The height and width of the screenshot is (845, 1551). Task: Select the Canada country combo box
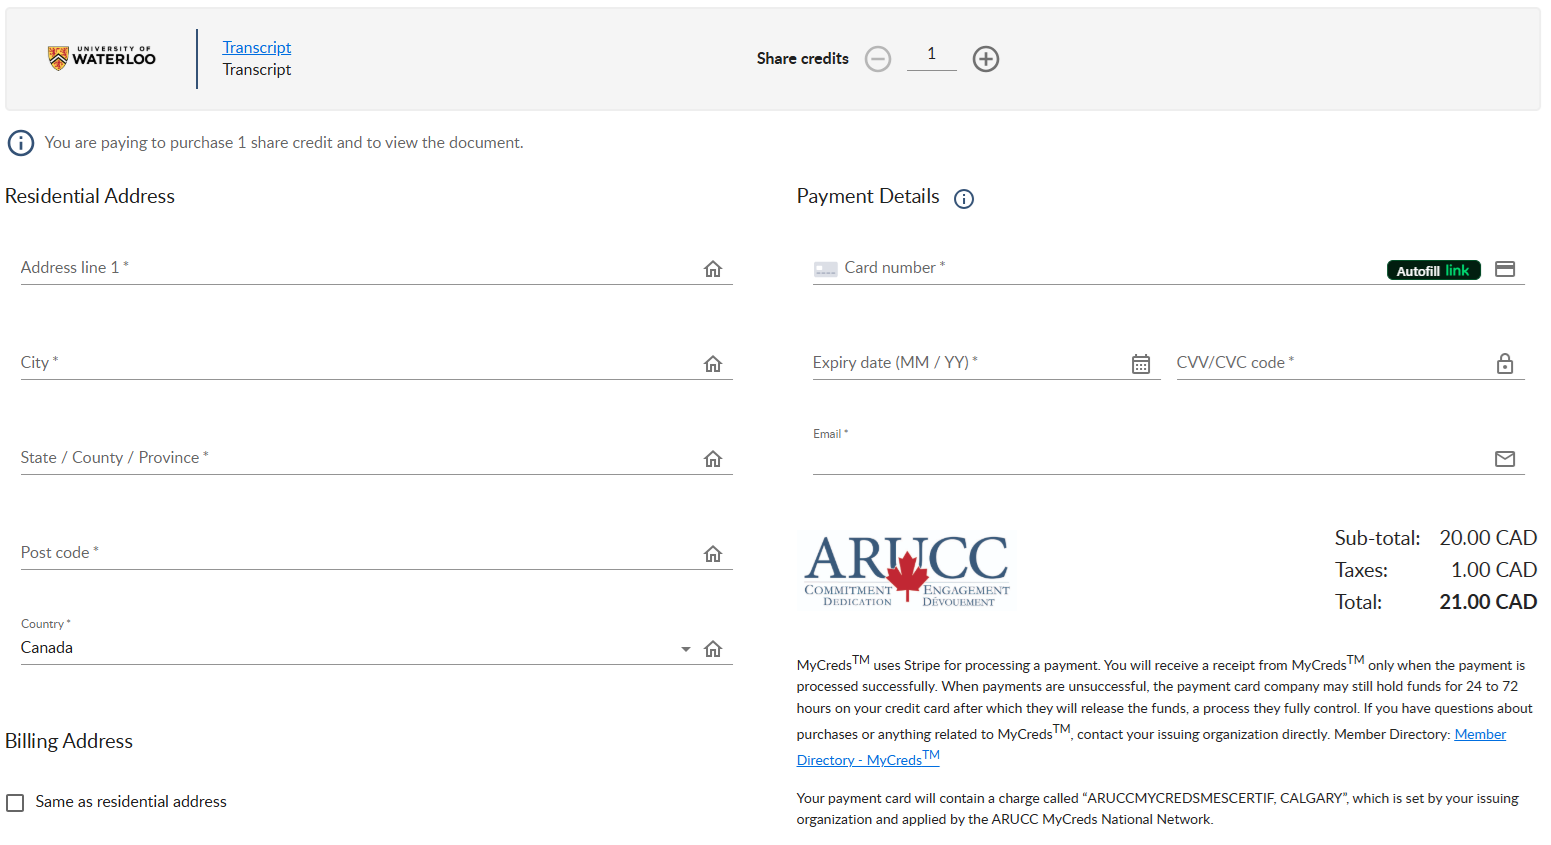tap(340, 648)
